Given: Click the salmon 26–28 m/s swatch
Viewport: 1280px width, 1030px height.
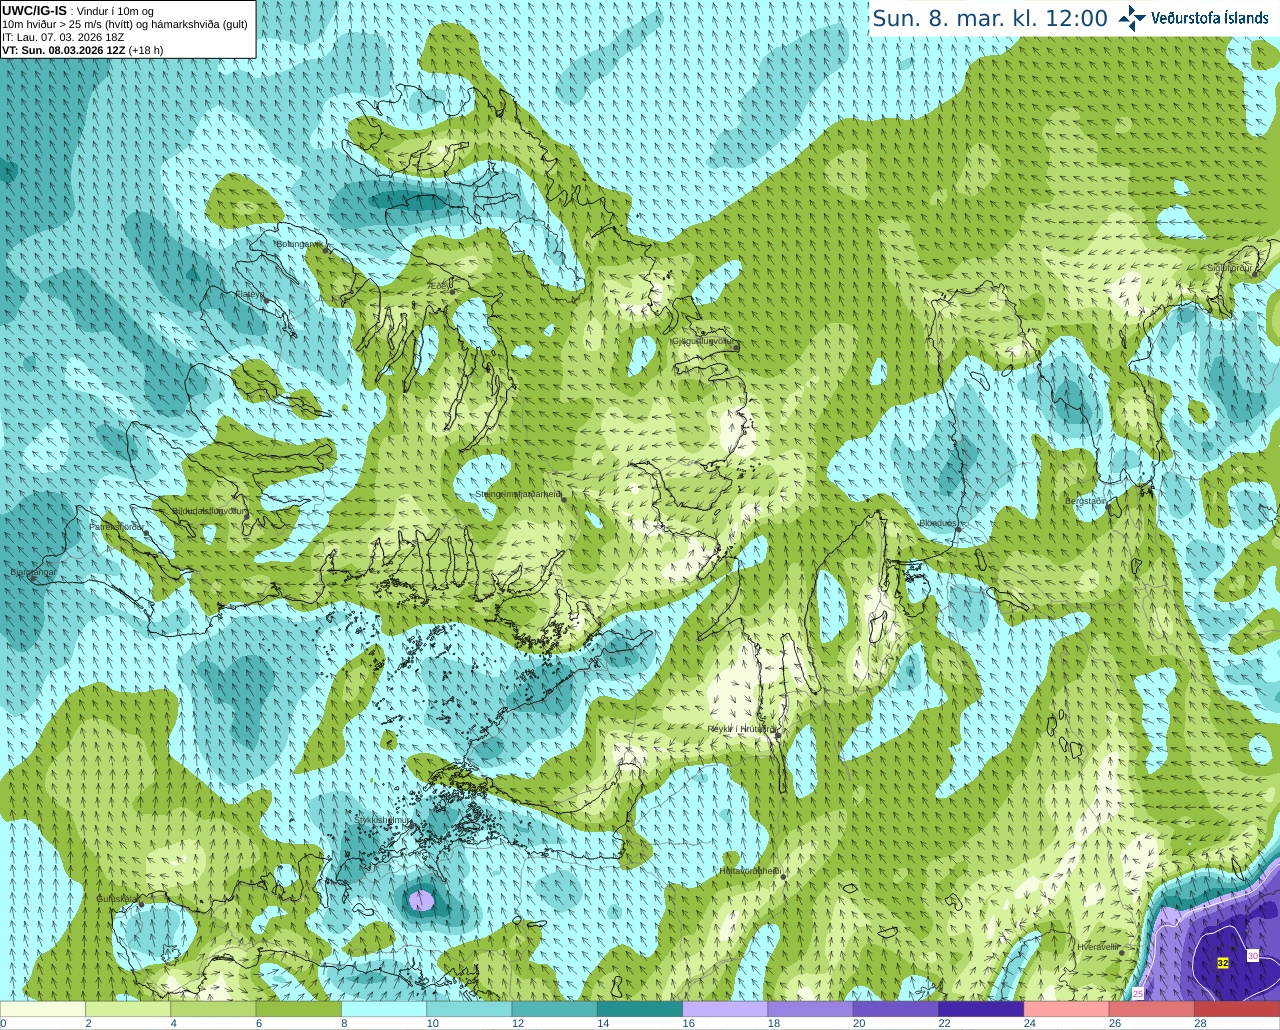Looking at the screenshot, I should (1152, 1009).
